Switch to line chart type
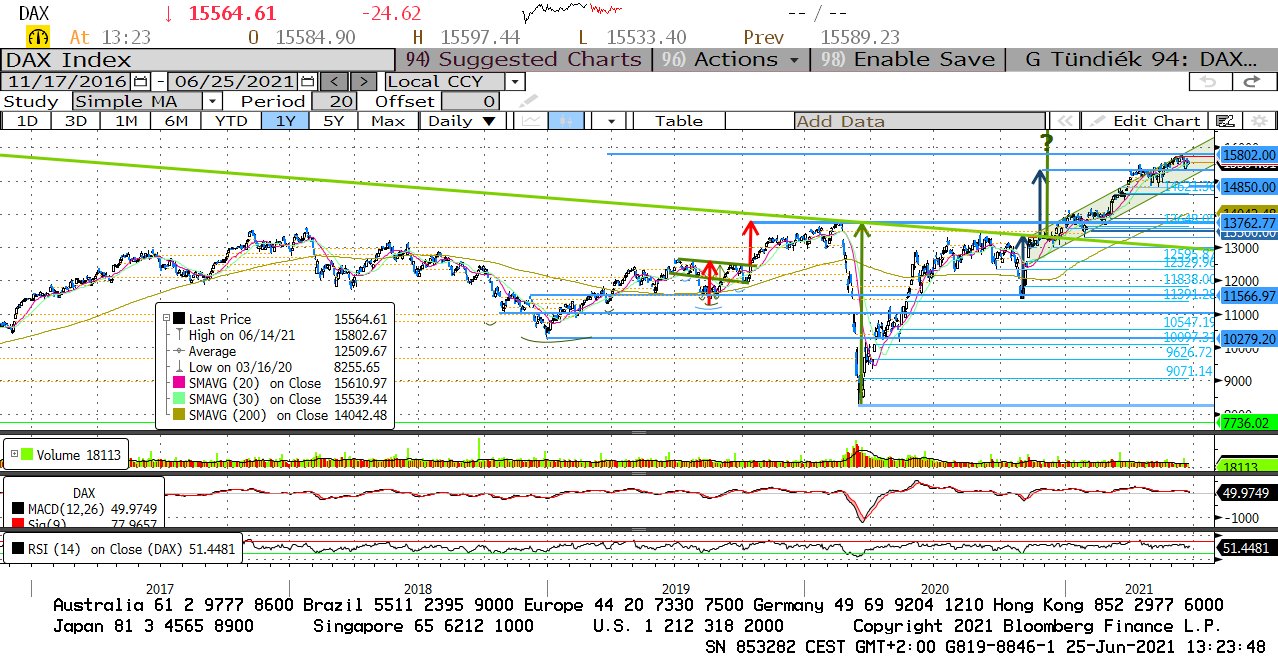The width and height of the screenshot is (1278, 670). click(531, 121)
